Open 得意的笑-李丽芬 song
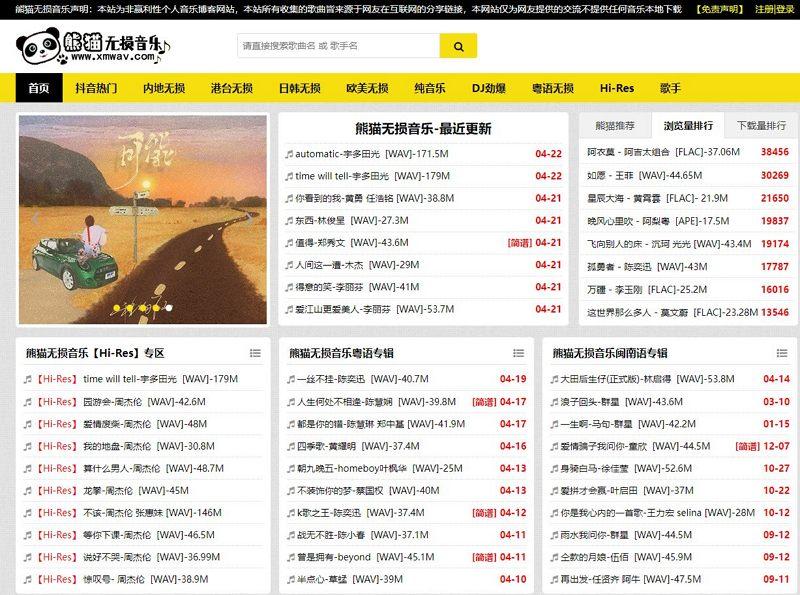 click(357, 287)
